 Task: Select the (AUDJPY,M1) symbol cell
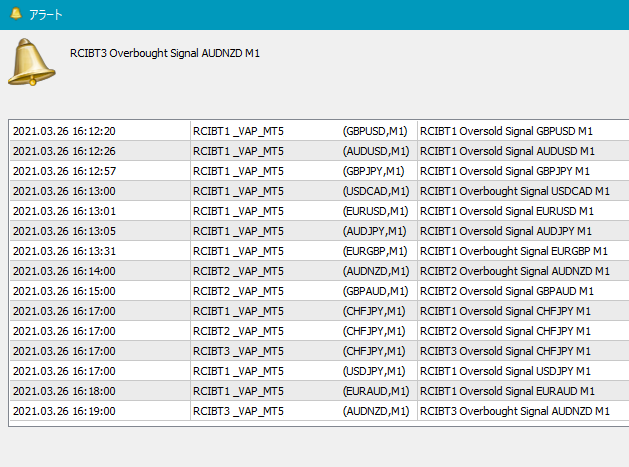click(x=374, y=231)
